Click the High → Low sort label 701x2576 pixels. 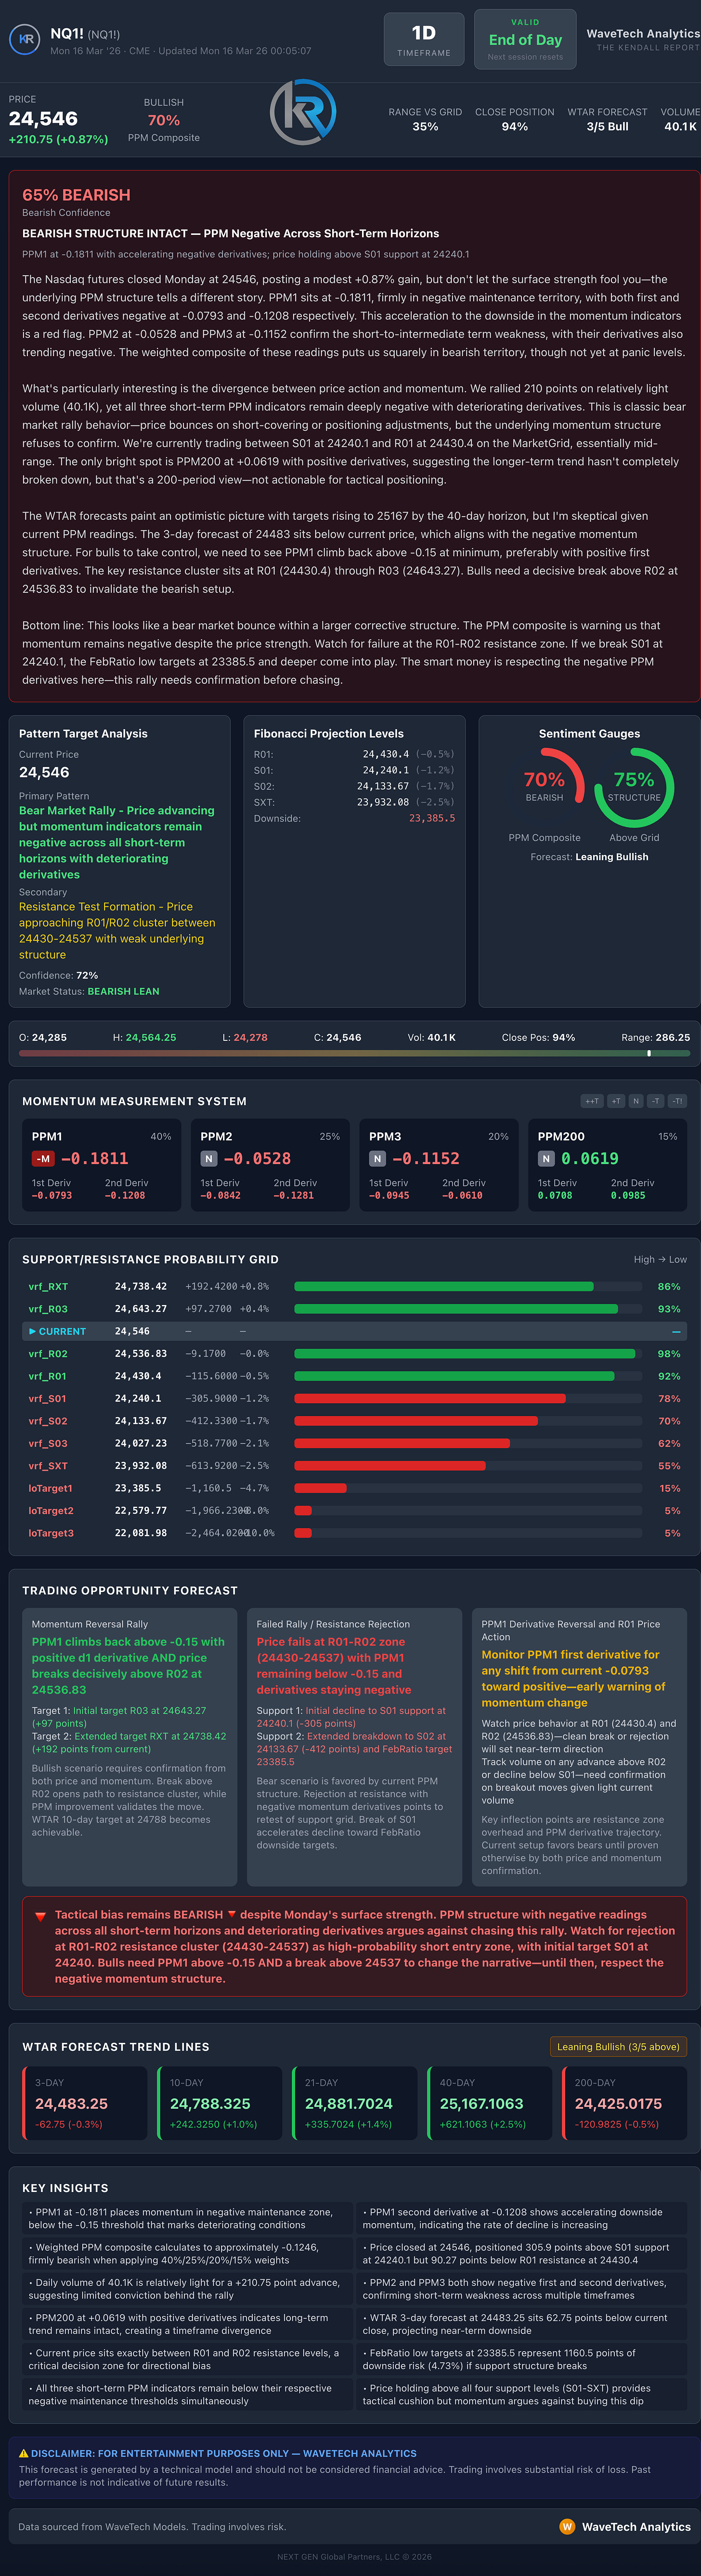point(660,1260)
